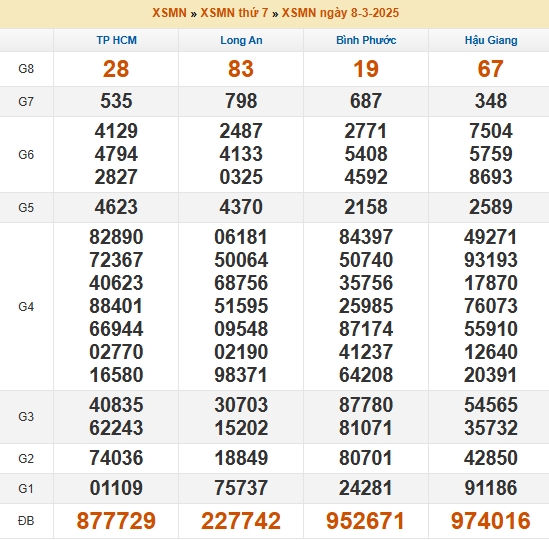
Task: Click G2 number 74036
Action: 116,458
